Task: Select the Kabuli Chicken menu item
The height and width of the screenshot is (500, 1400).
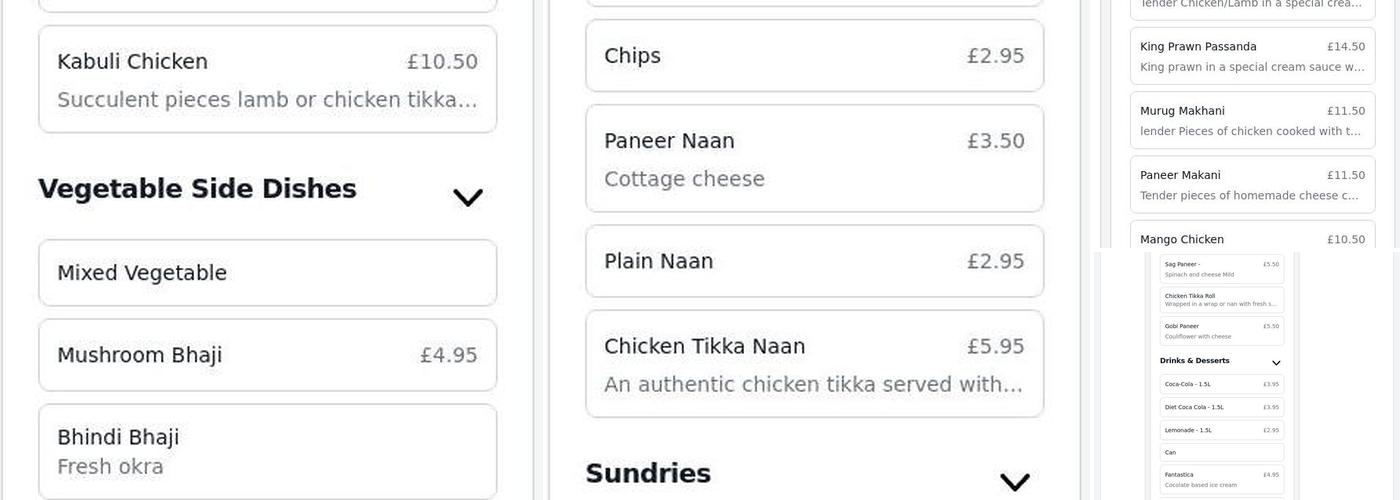Action: (x=267, y=79)
